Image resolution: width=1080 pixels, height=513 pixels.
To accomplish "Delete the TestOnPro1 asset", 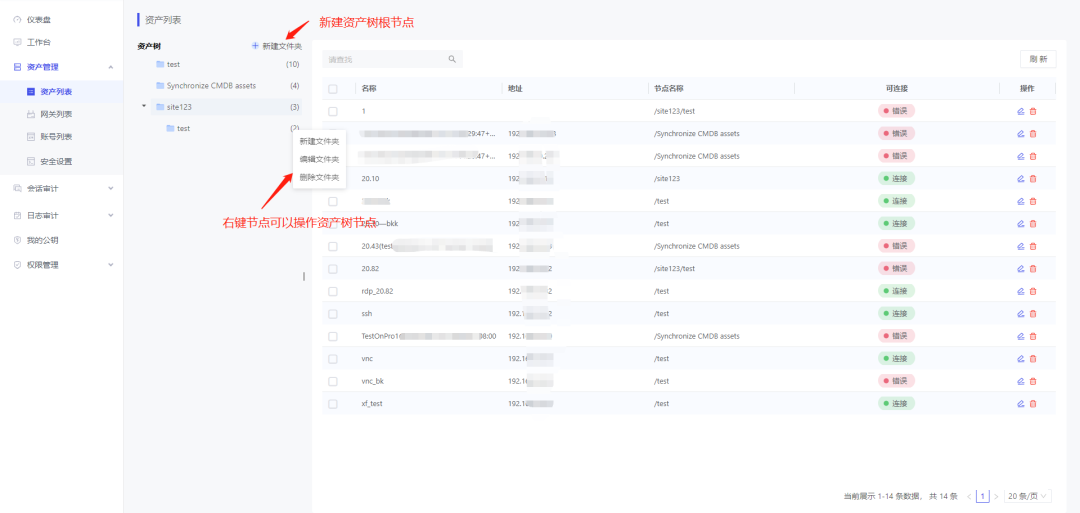I will pos(1032,336).
